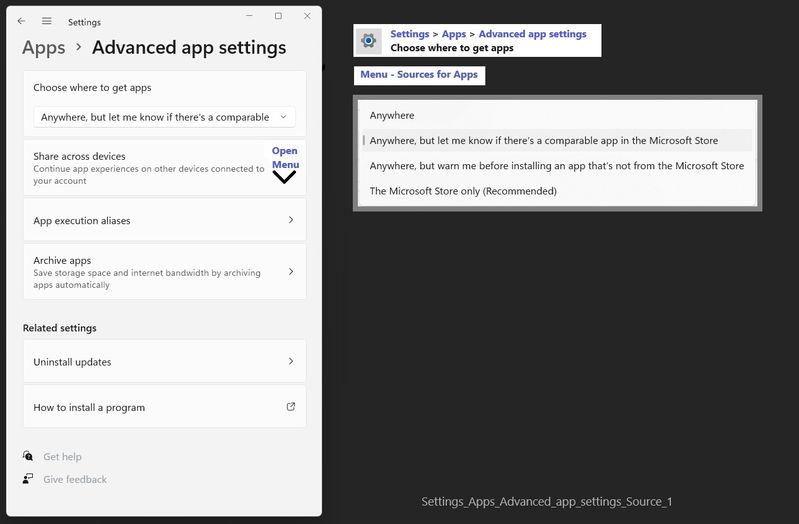Open the 'Choose where to get apps' dropdown
Viewport: 799px width, 524px height.
[164, 117]
